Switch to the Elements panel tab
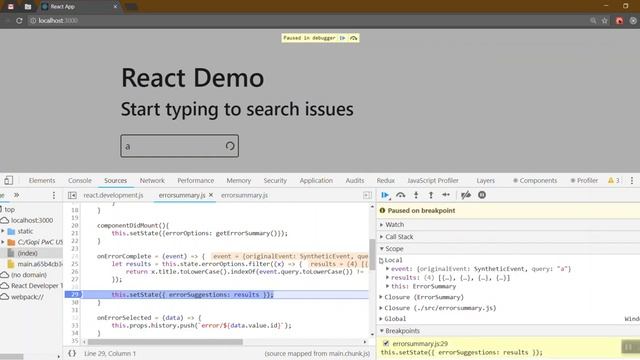The width and height of the screenshot is (640, 360). click(42, 180)
